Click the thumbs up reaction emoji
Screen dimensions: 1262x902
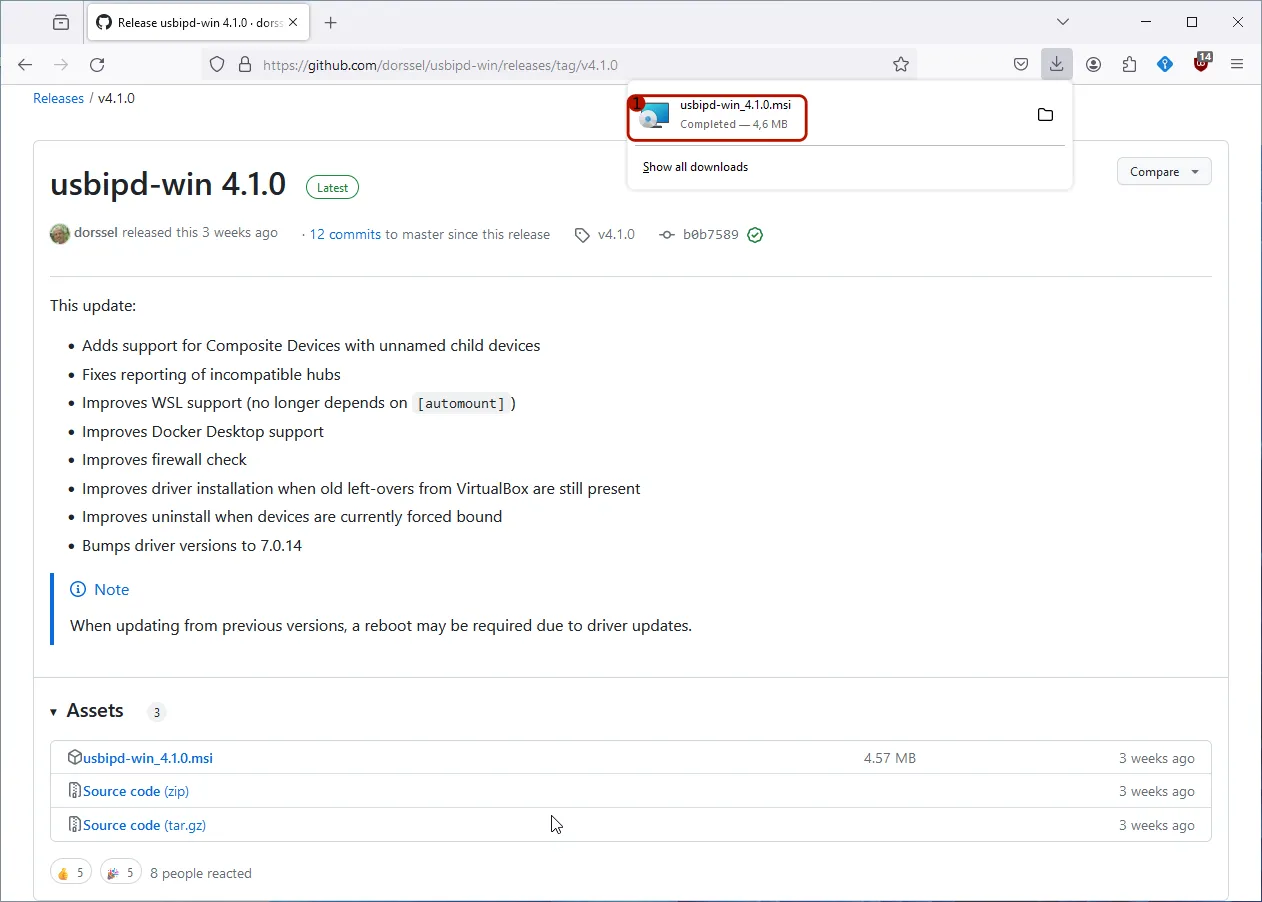click(70, 871)
